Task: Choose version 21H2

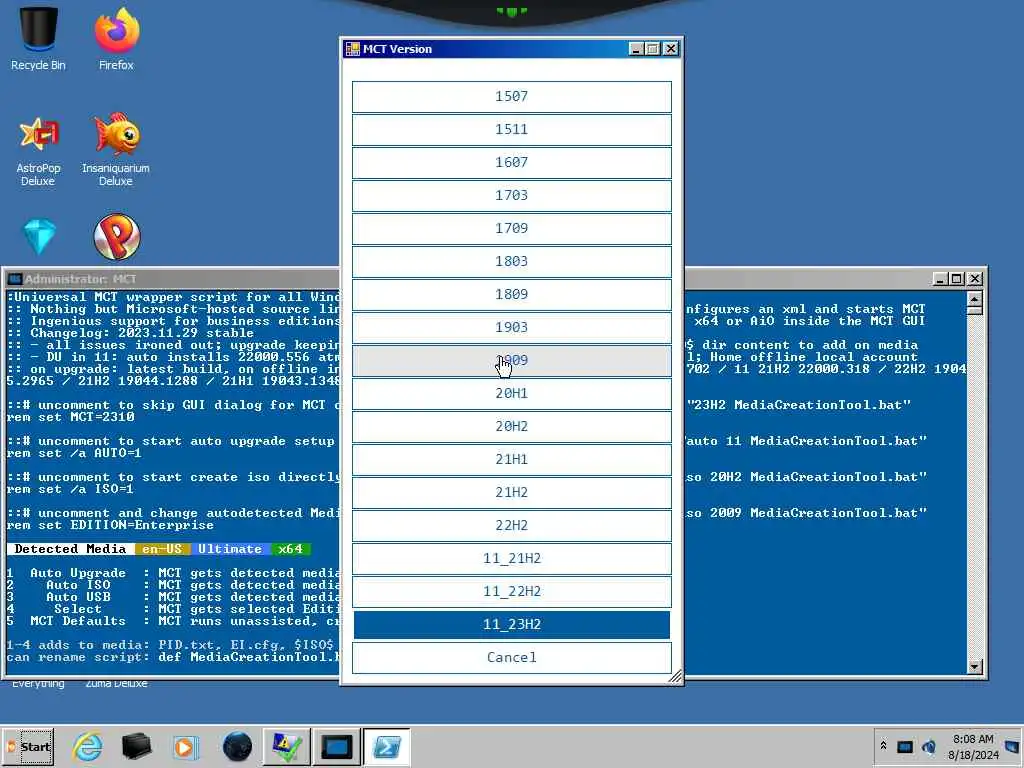Action: click(511, 492)
